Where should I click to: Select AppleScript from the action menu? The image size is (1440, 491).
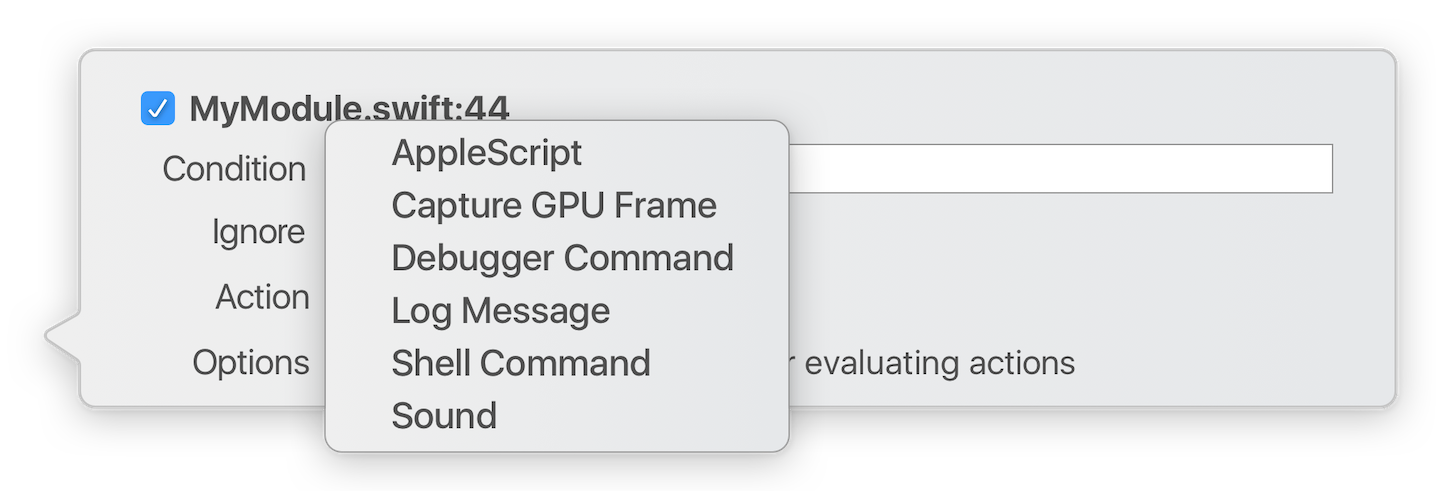[x=486, y=153]
